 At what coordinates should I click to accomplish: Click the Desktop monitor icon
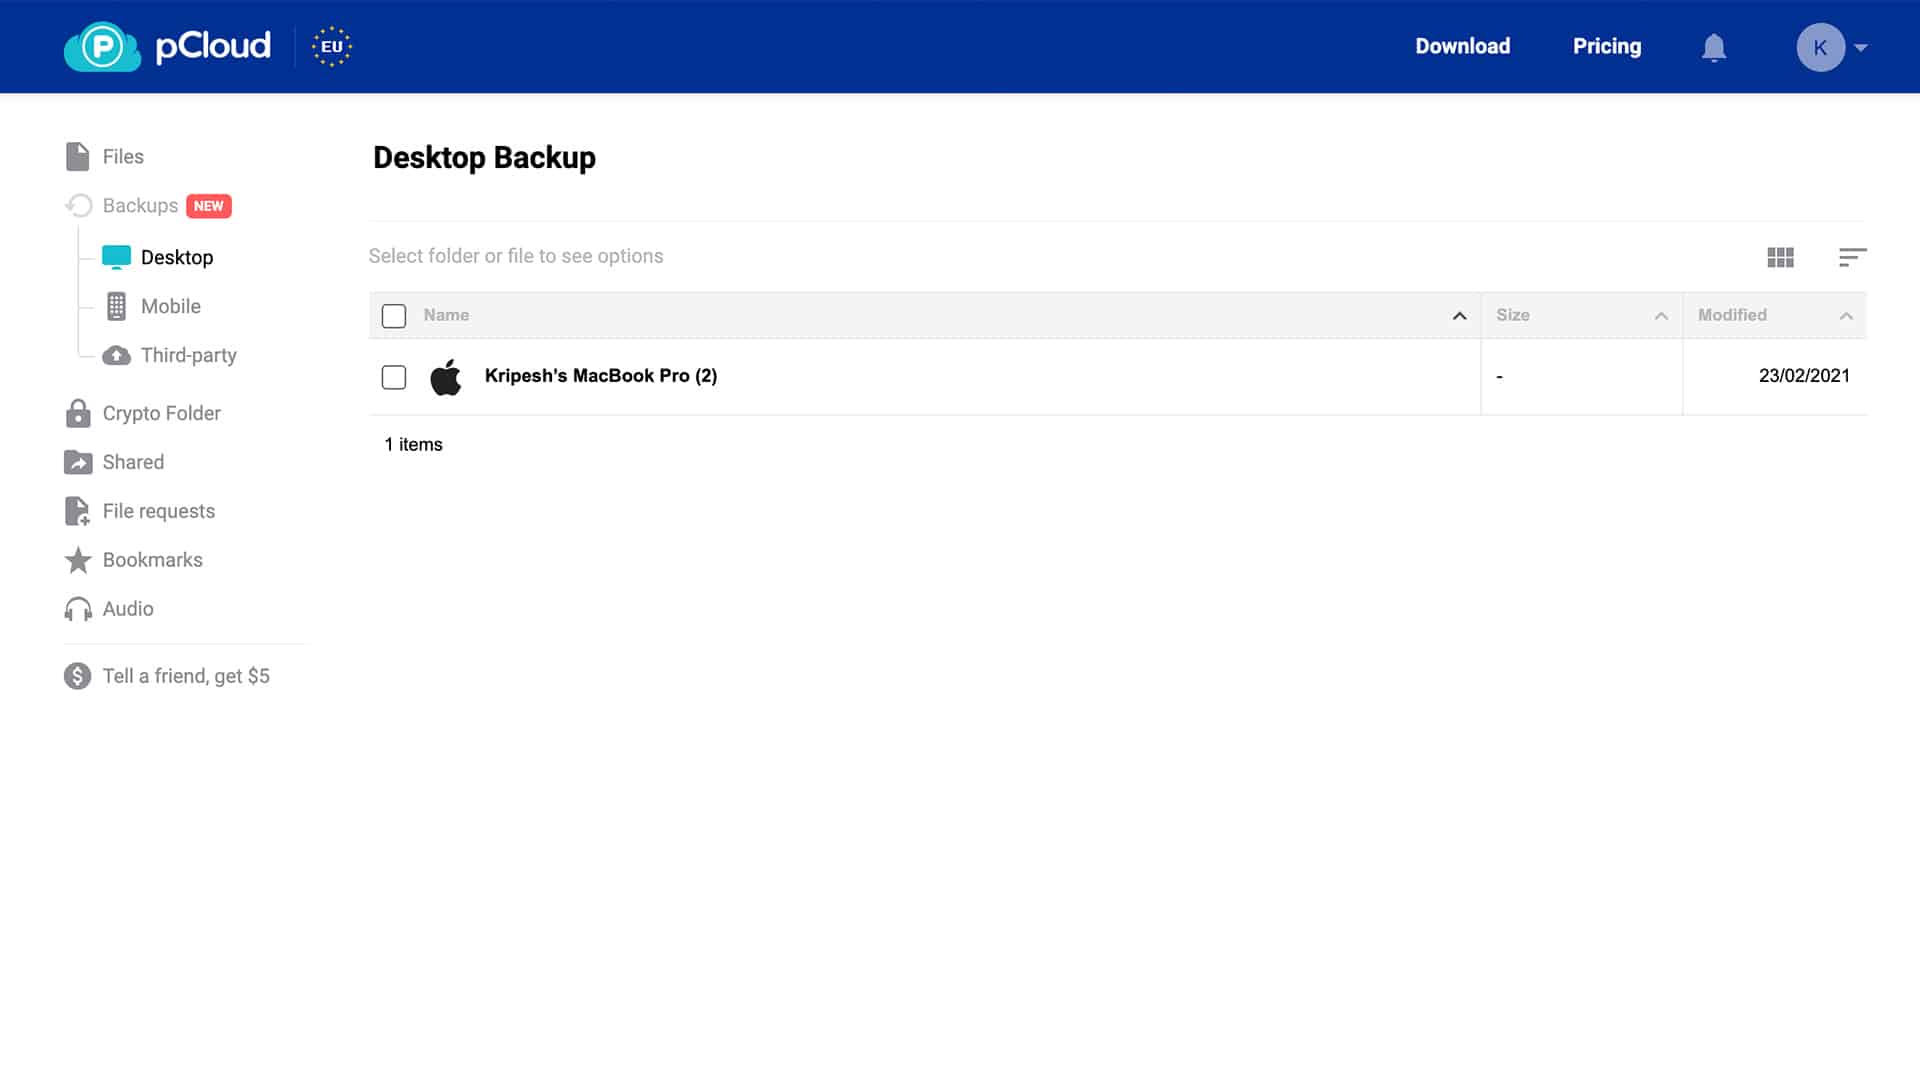click(116, 257)
